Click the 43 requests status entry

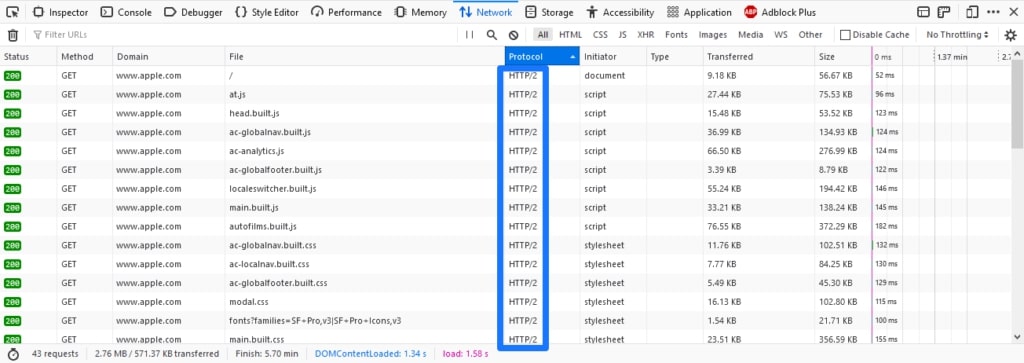(x=55, y=354)
